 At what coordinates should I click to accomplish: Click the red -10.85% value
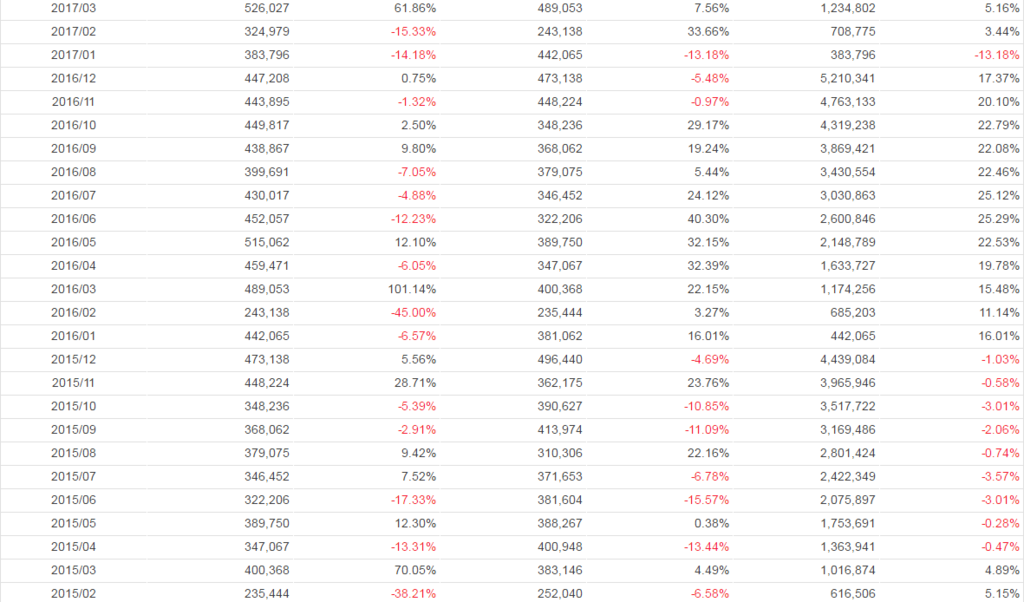[706, 405]
